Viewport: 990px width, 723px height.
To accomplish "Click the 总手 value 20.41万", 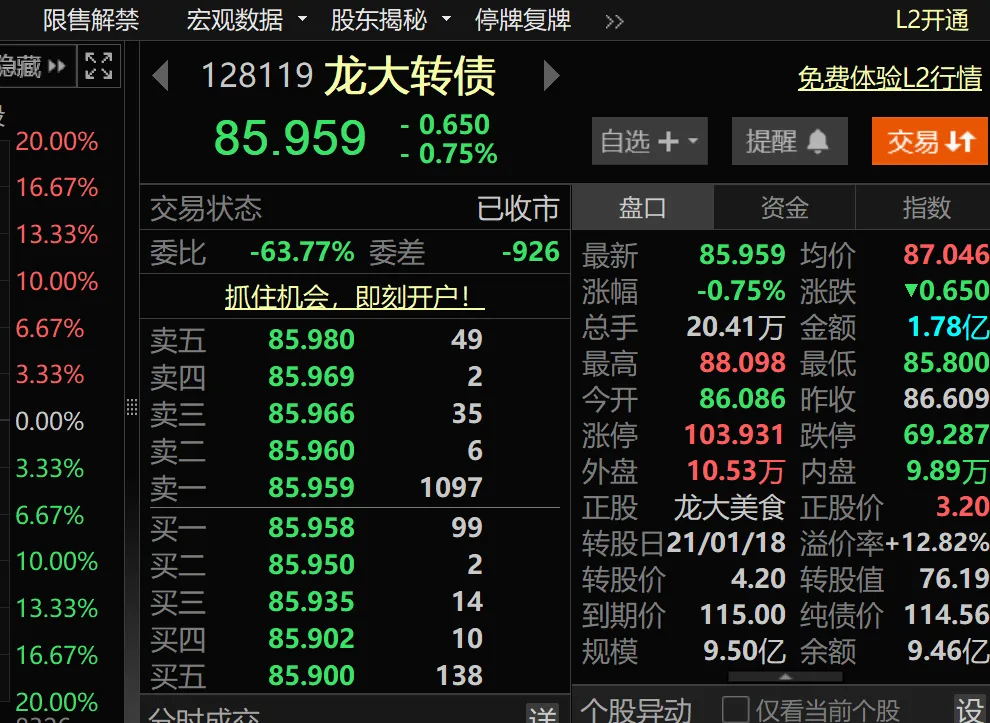I will tap(736, 327).
